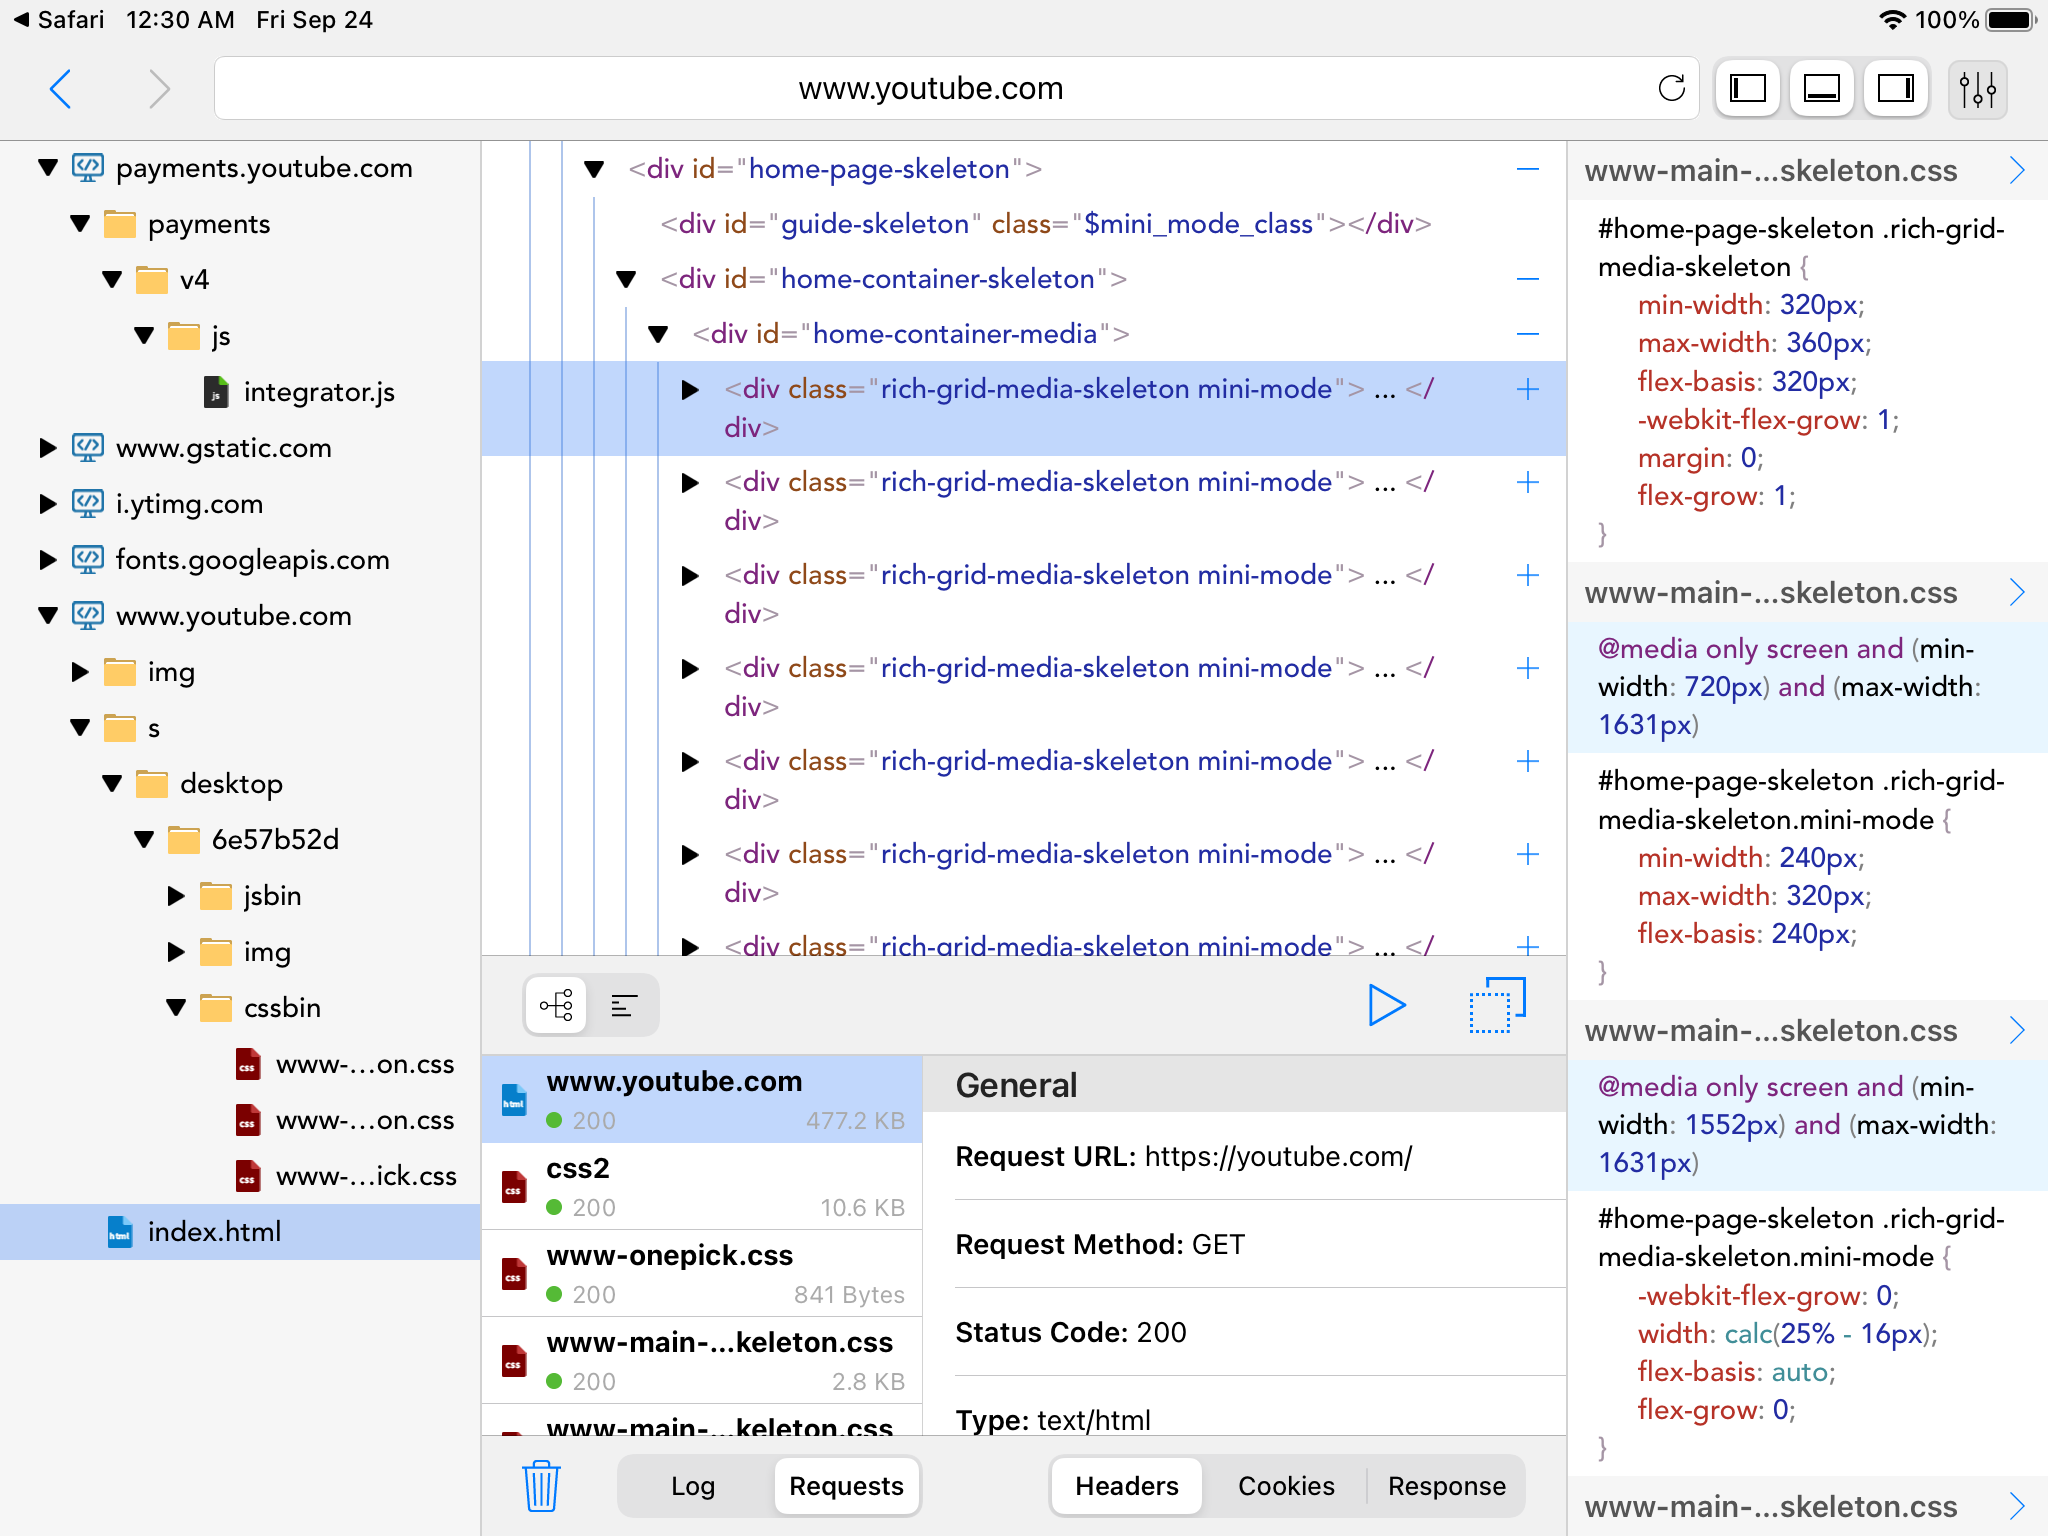Click plus icon on the highlighted div row
The image size is (2048, 1536).
(x=1527, y=389)
